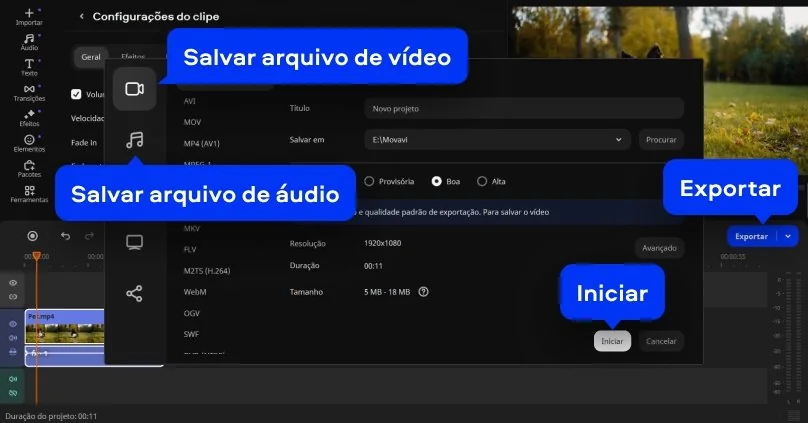
Task: Open the Áudio library in sidebar
Action: (29, 42)
